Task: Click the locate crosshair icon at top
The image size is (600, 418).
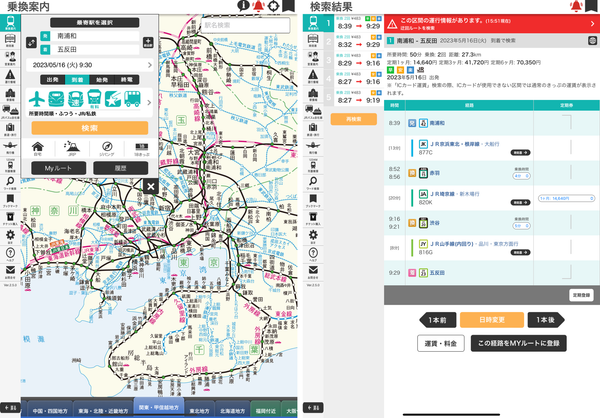Action: point(273,6)
